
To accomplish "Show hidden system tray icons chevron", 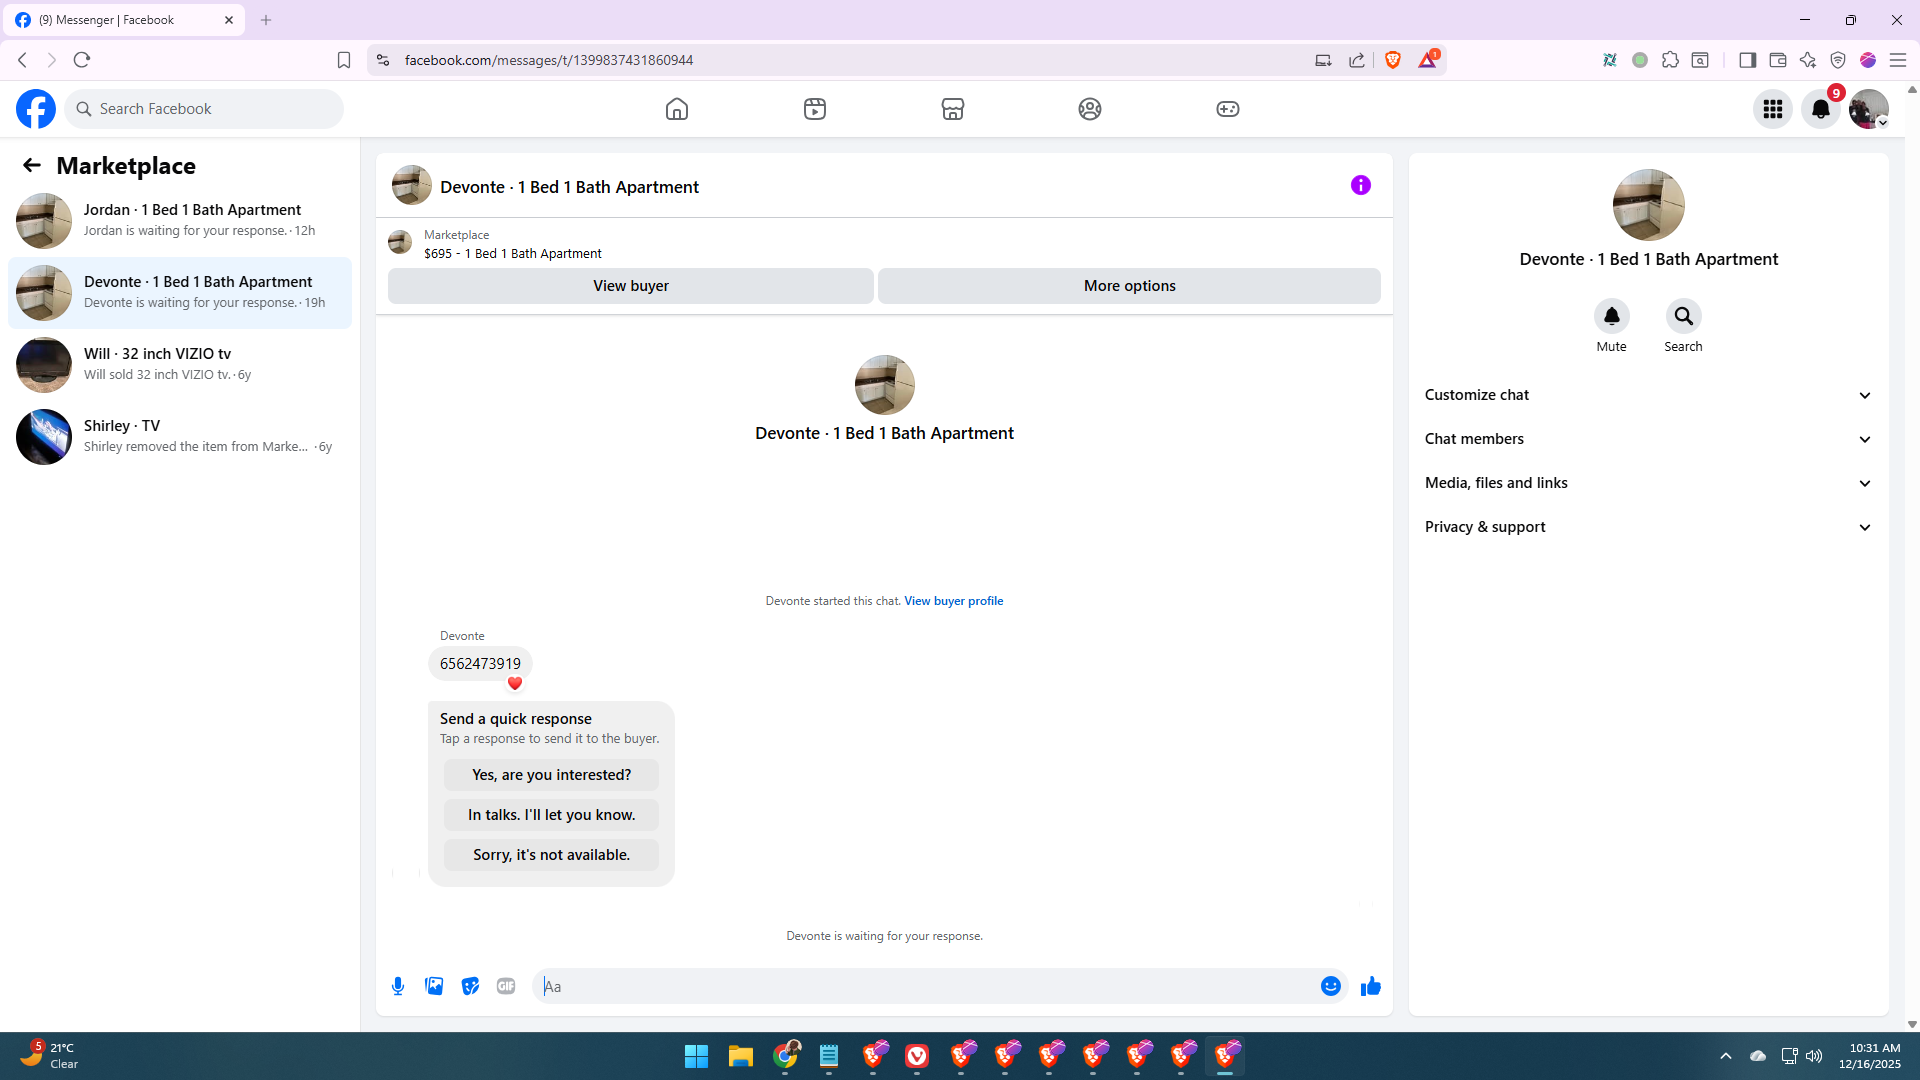I will pos(1726,1056).
